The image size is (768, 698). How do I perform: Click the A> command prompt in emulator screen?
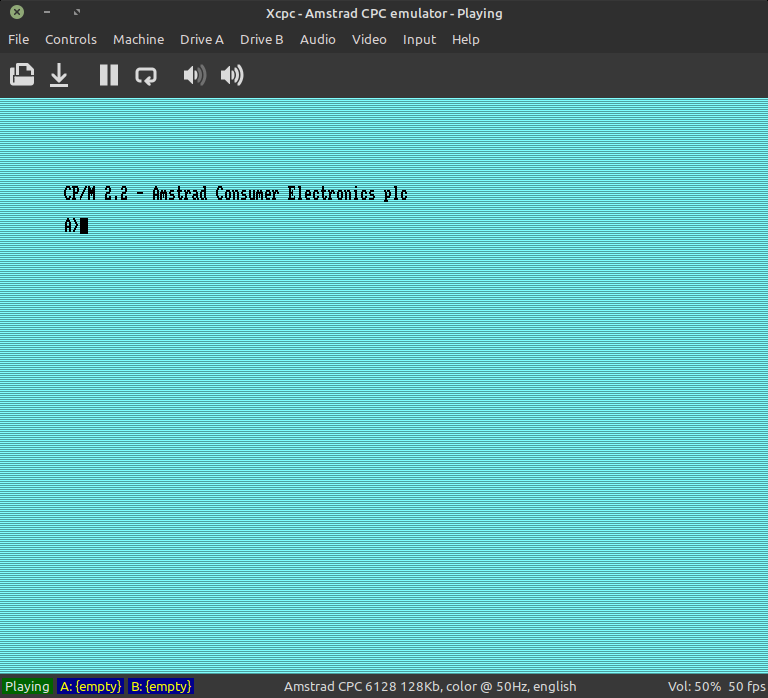(72, 225)
